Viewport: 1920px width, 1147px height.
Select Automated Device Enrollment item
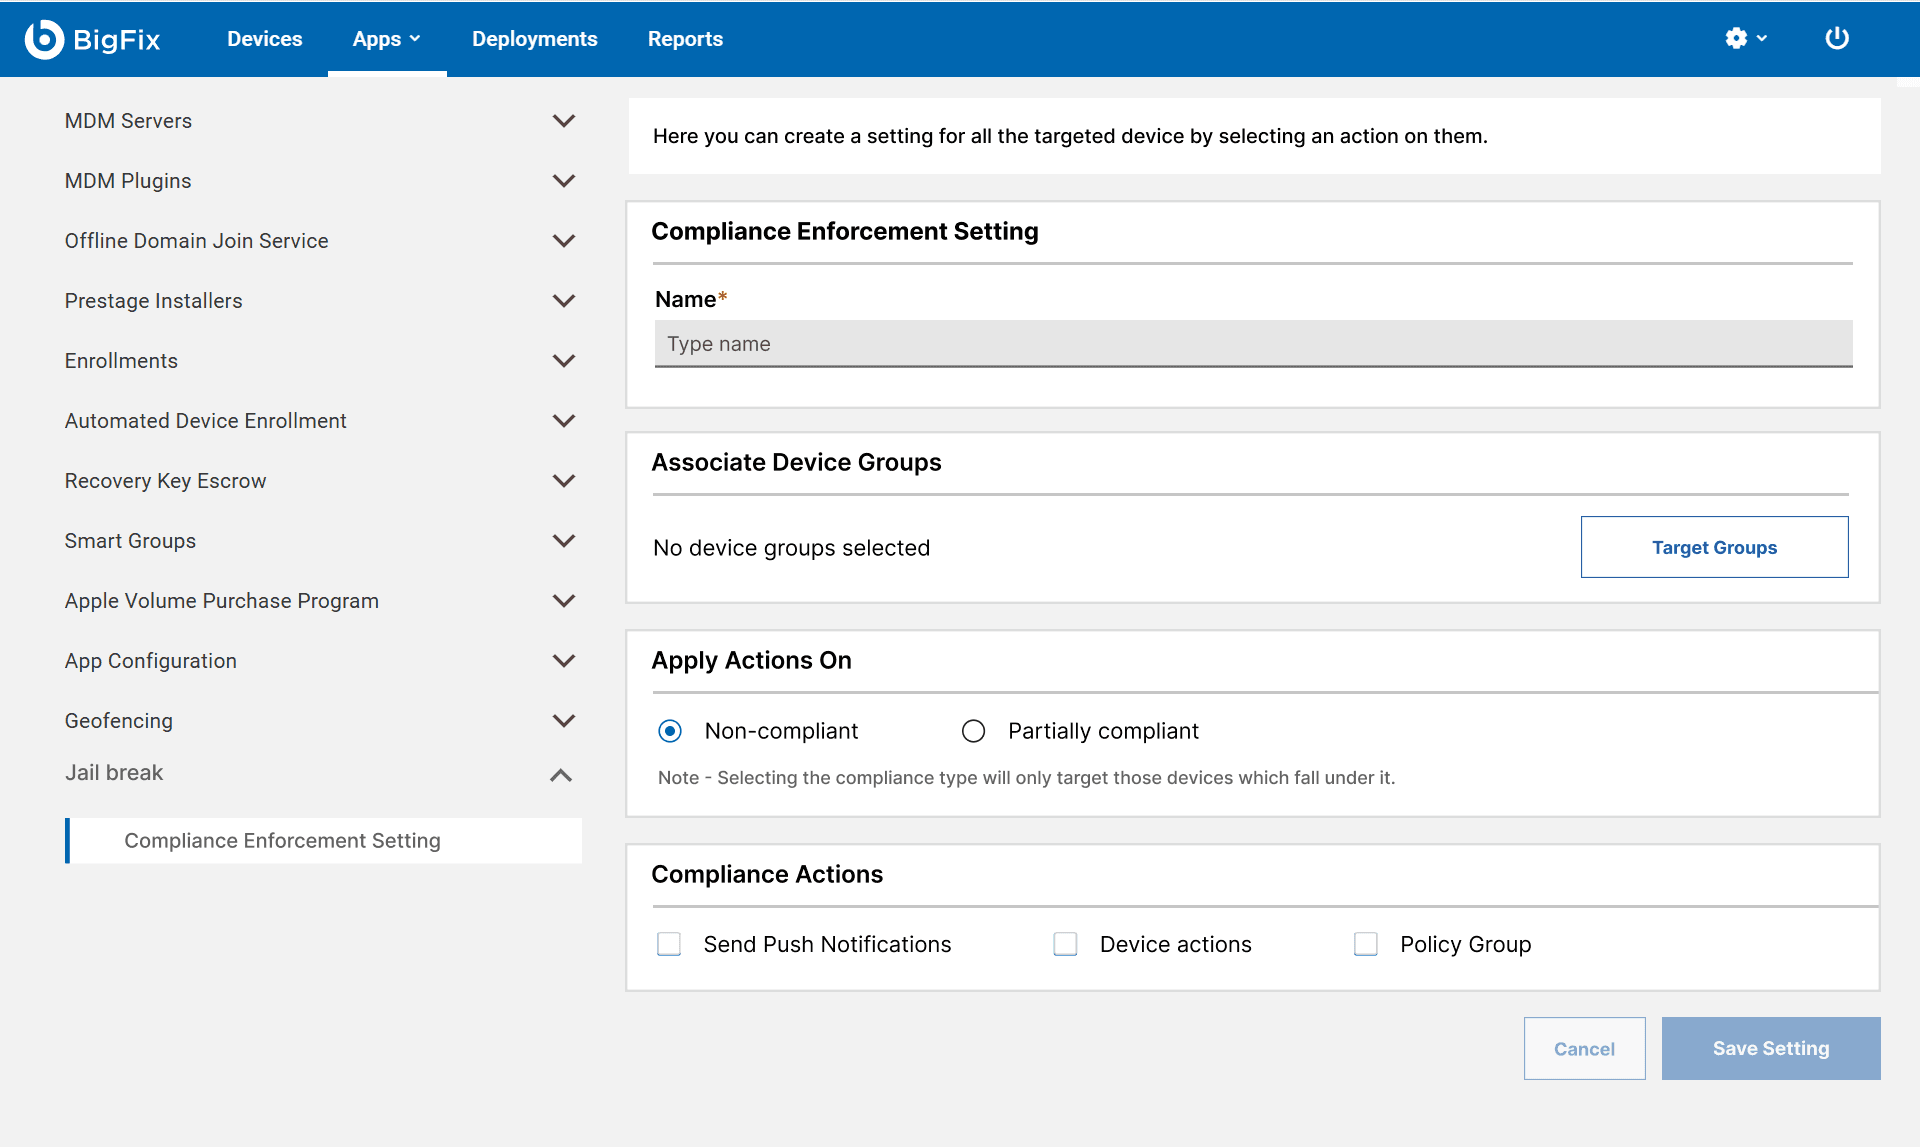pos(205,421)
